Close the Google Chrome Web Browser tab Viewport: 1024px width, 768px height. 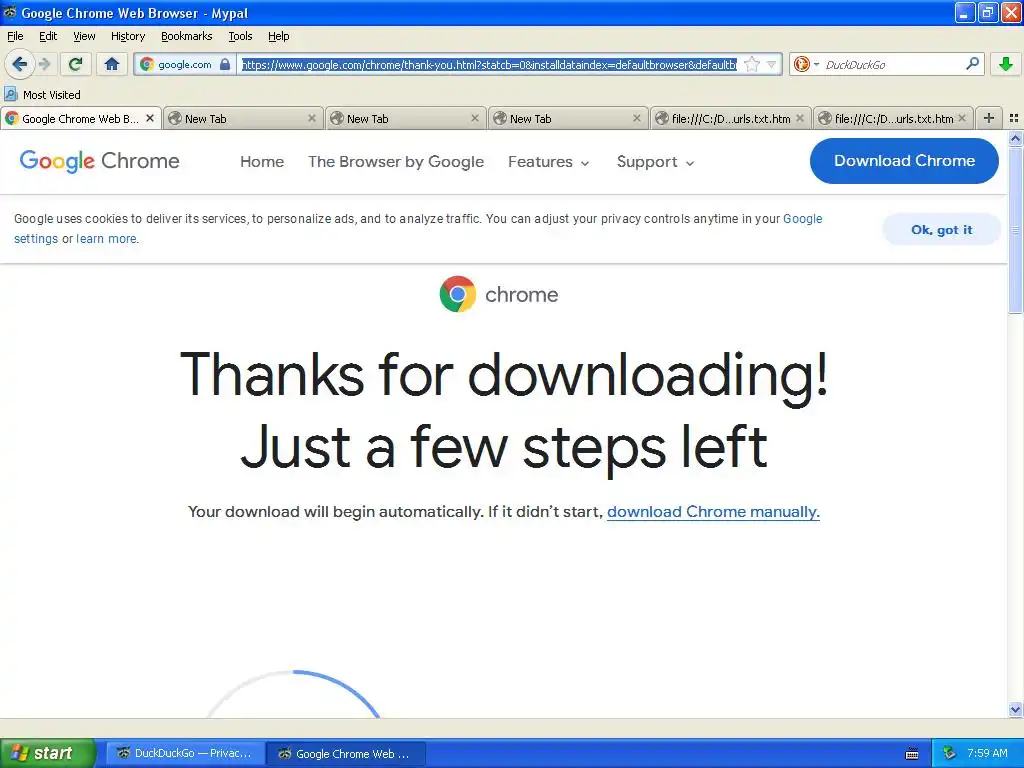point(150,118)
